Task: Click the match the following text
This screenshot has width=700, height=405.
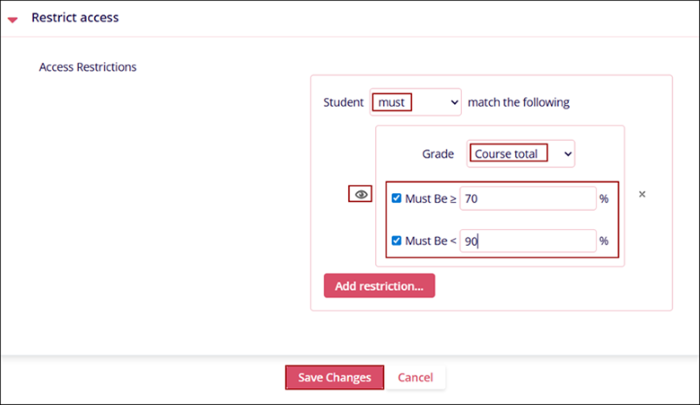Action: coord(519,102)
